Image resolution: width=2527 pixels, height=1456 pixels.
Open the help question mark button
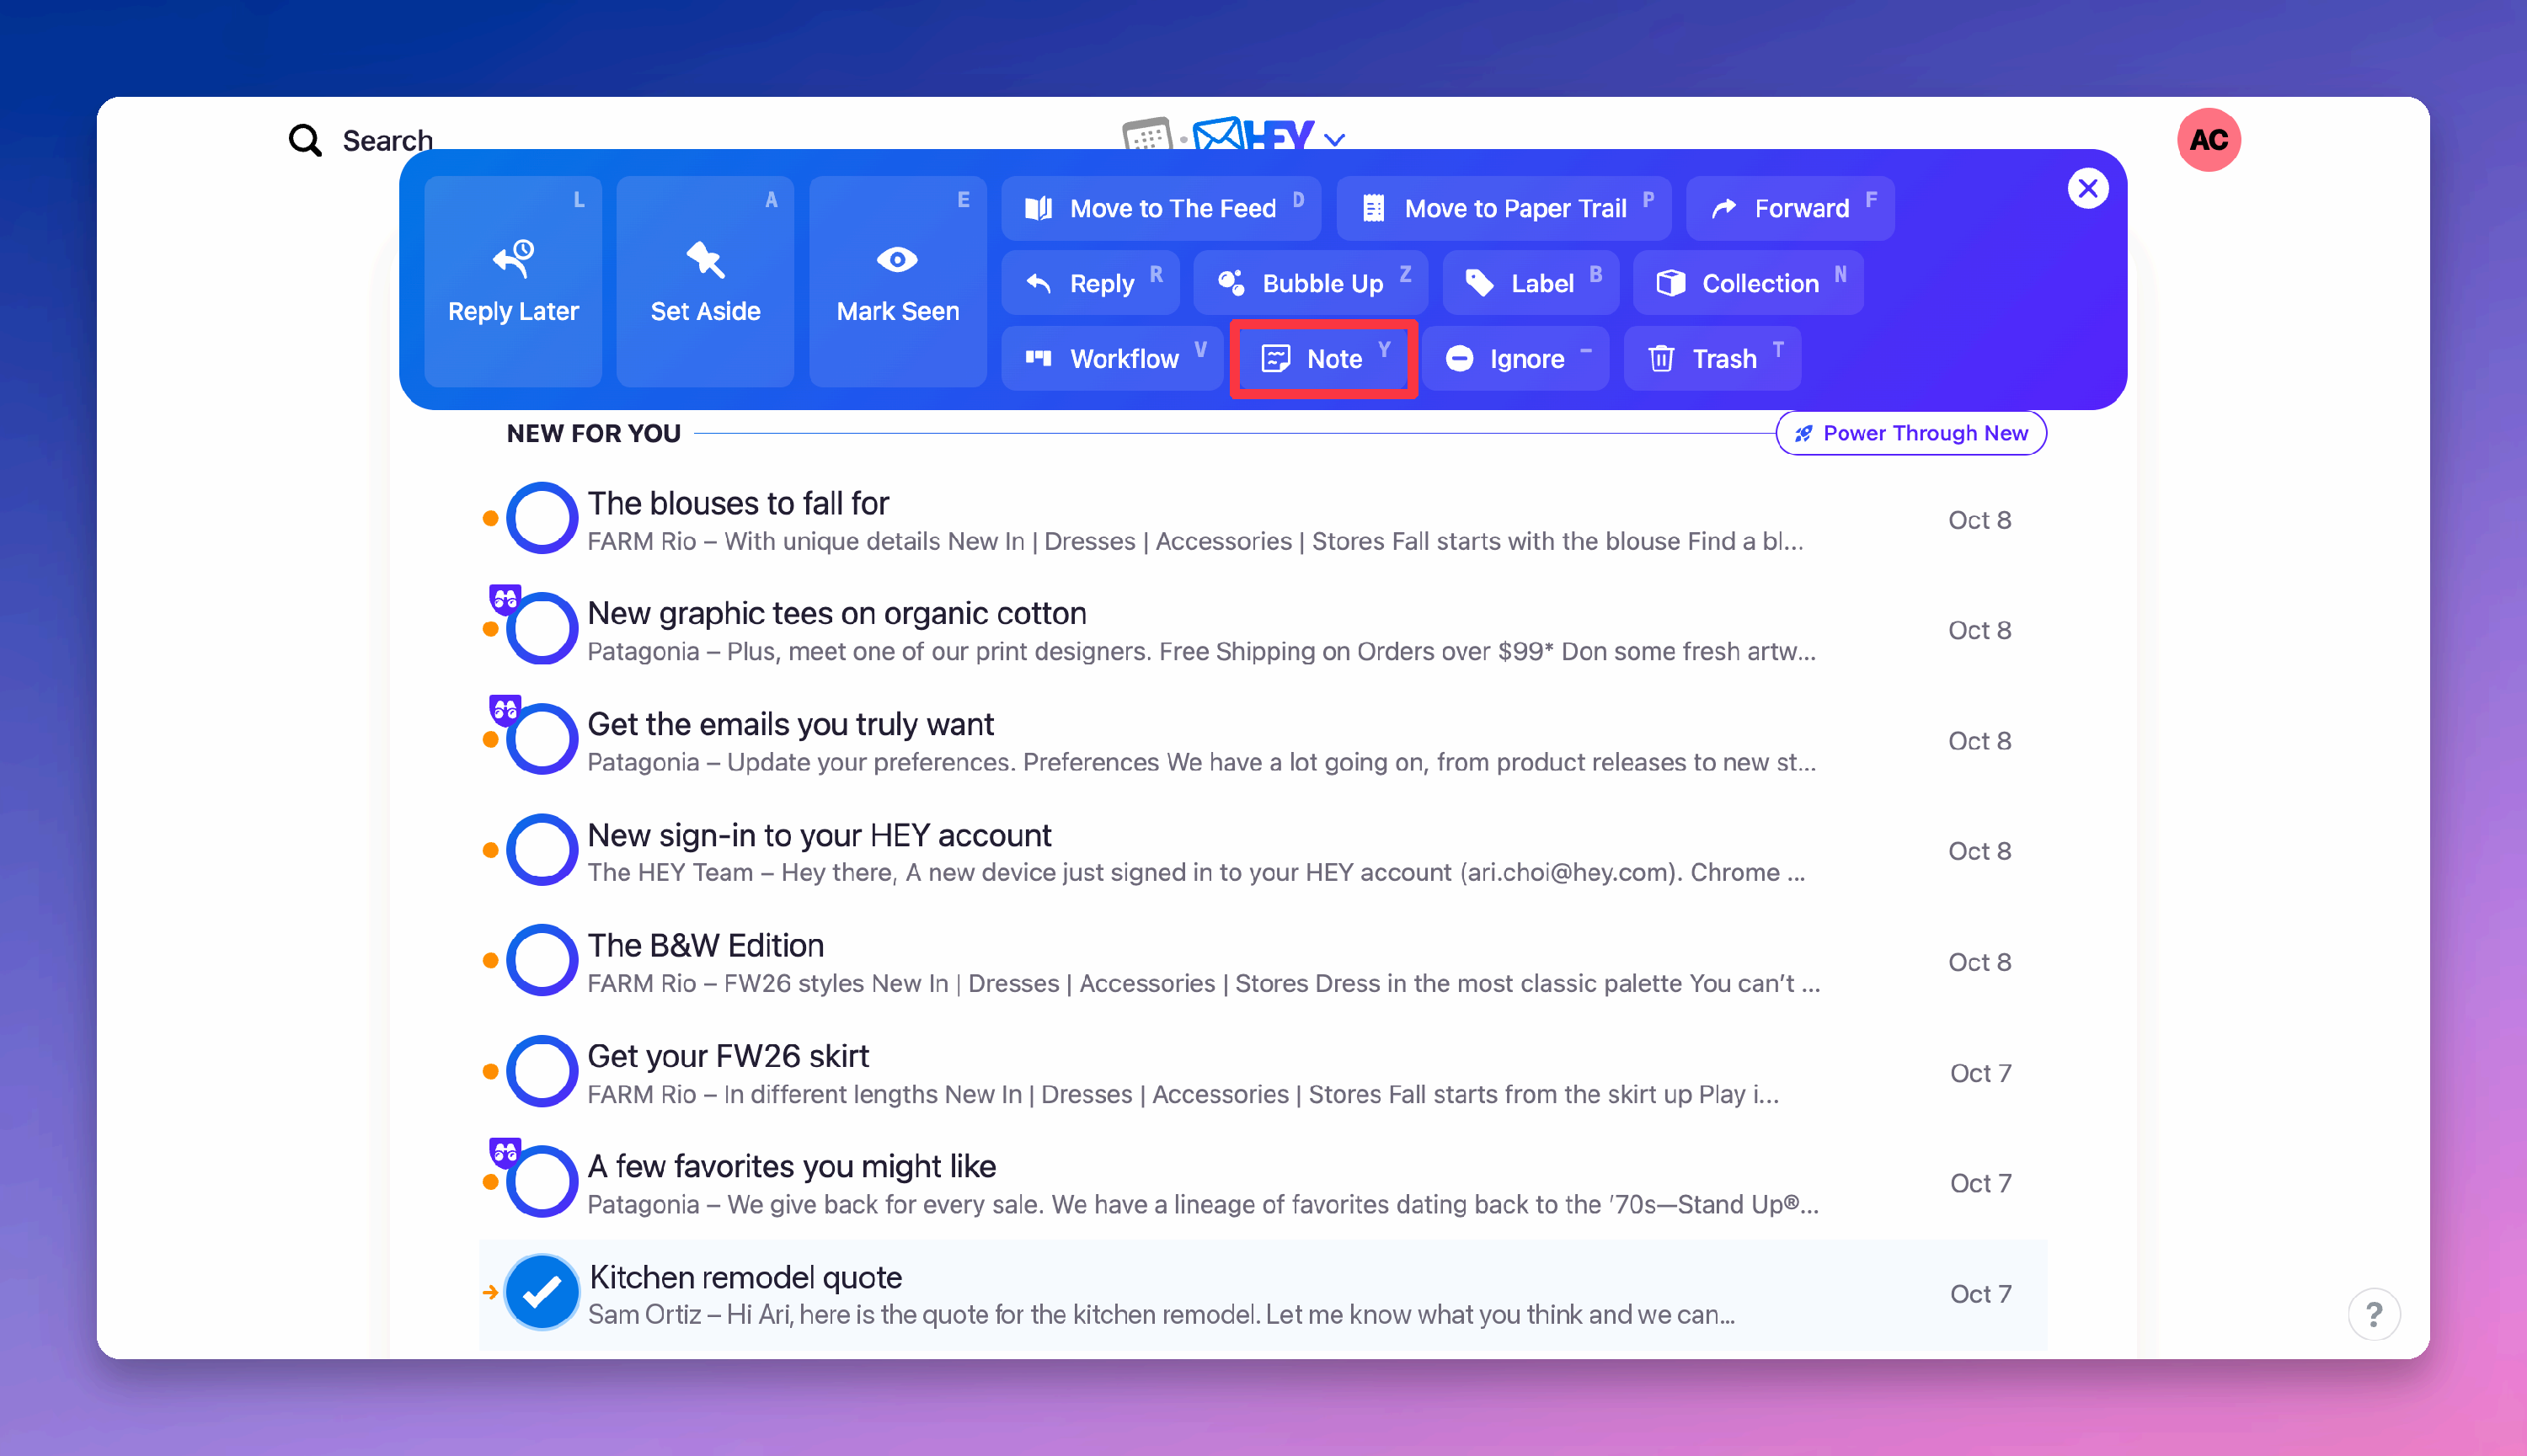tap(2373, 1314)
